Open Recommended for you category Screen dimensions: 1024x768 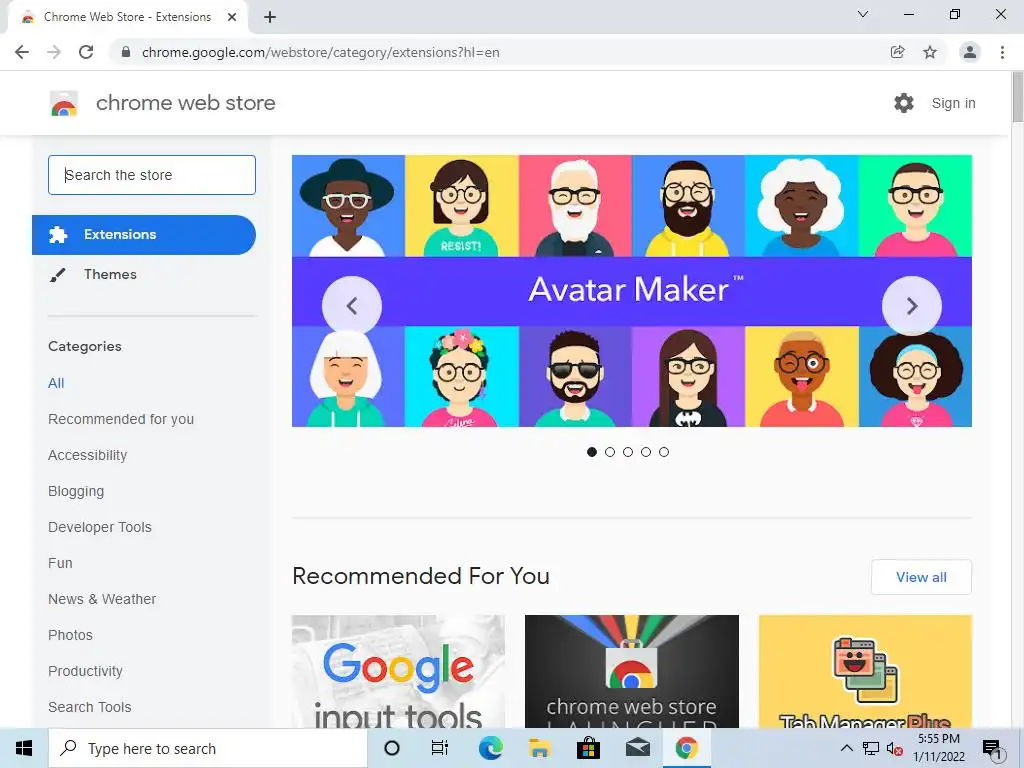[121, 419]
